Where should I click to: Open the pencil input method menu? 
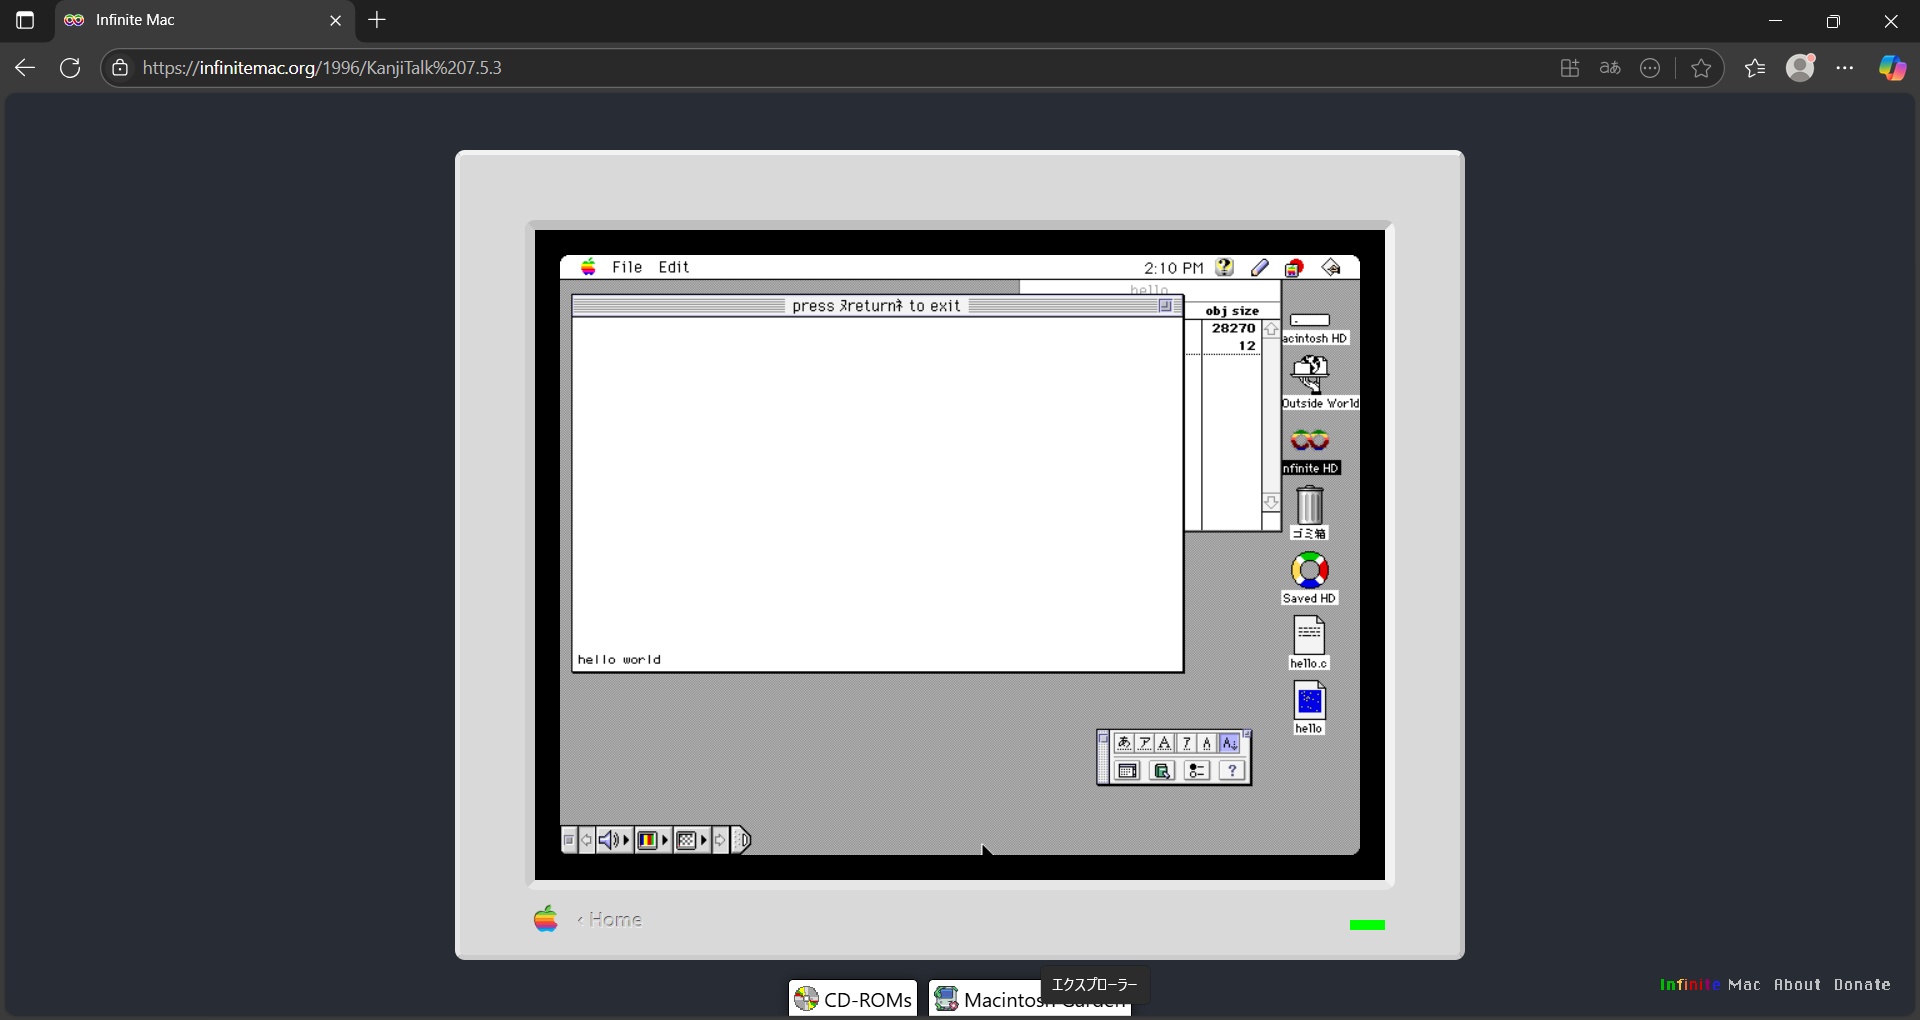coord(1260,267)
